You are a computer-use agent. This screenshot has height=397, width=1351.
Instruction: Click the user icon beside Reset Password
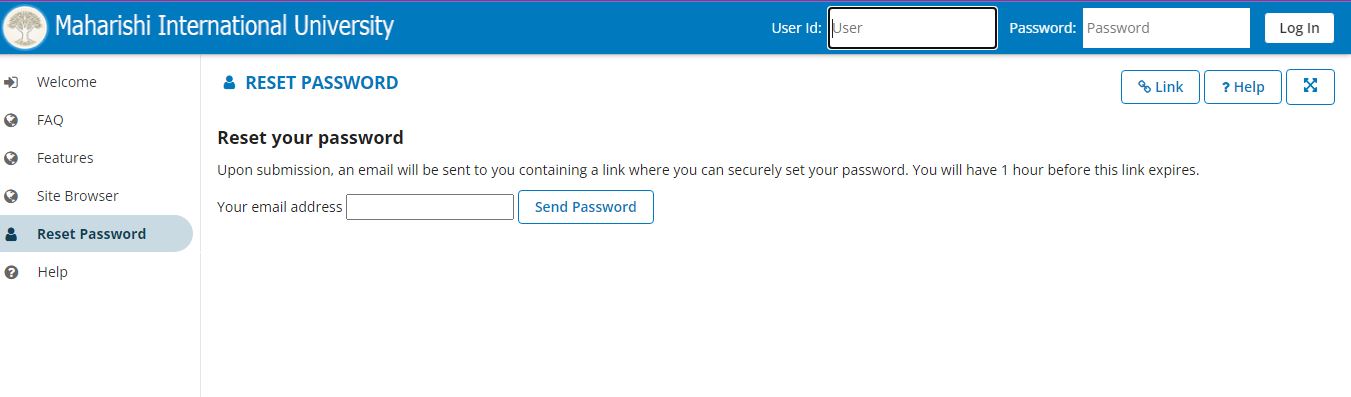click(11, 234)
